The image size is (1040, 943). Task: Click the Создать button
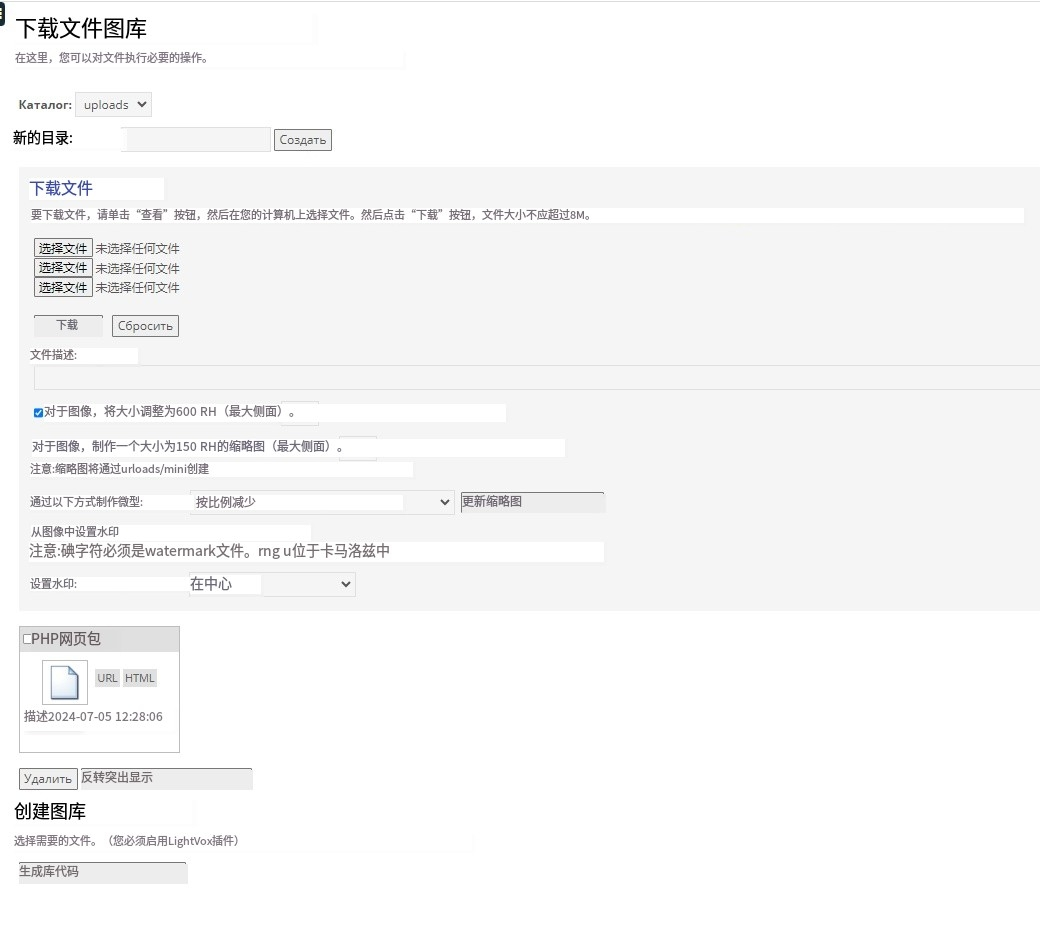coord(302,140)
